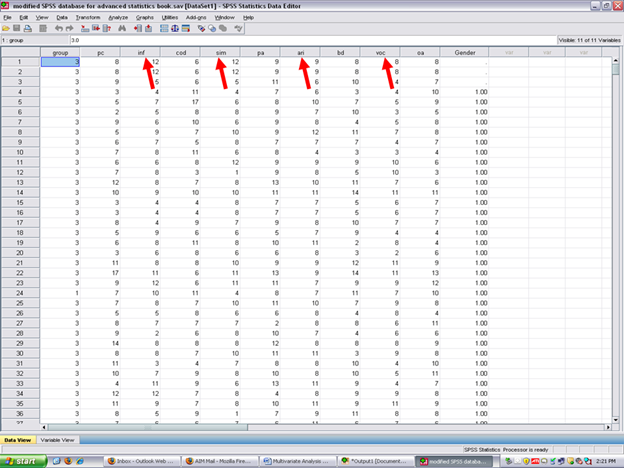
Task: Click the Dialog Recall toolbar icon
Action: [45, 28]
